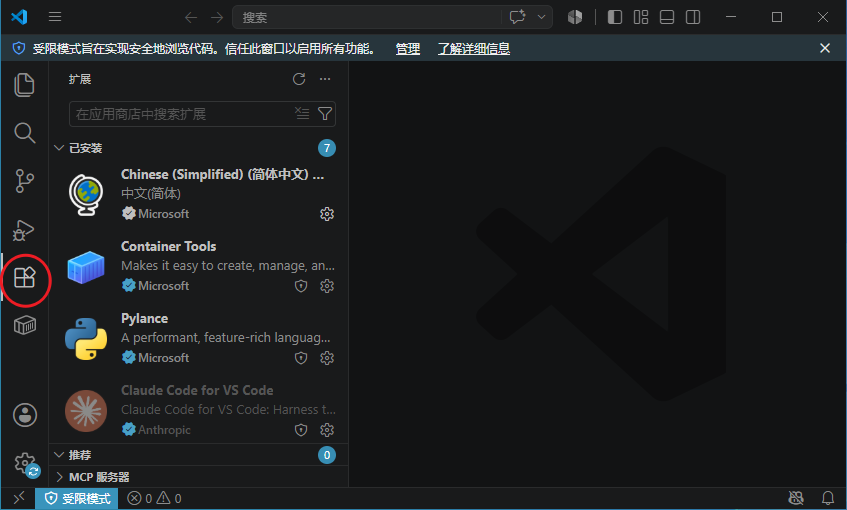Click the 管理 link in banner
Viewport: 847px width, 510px height.
(x=408, y=49)
